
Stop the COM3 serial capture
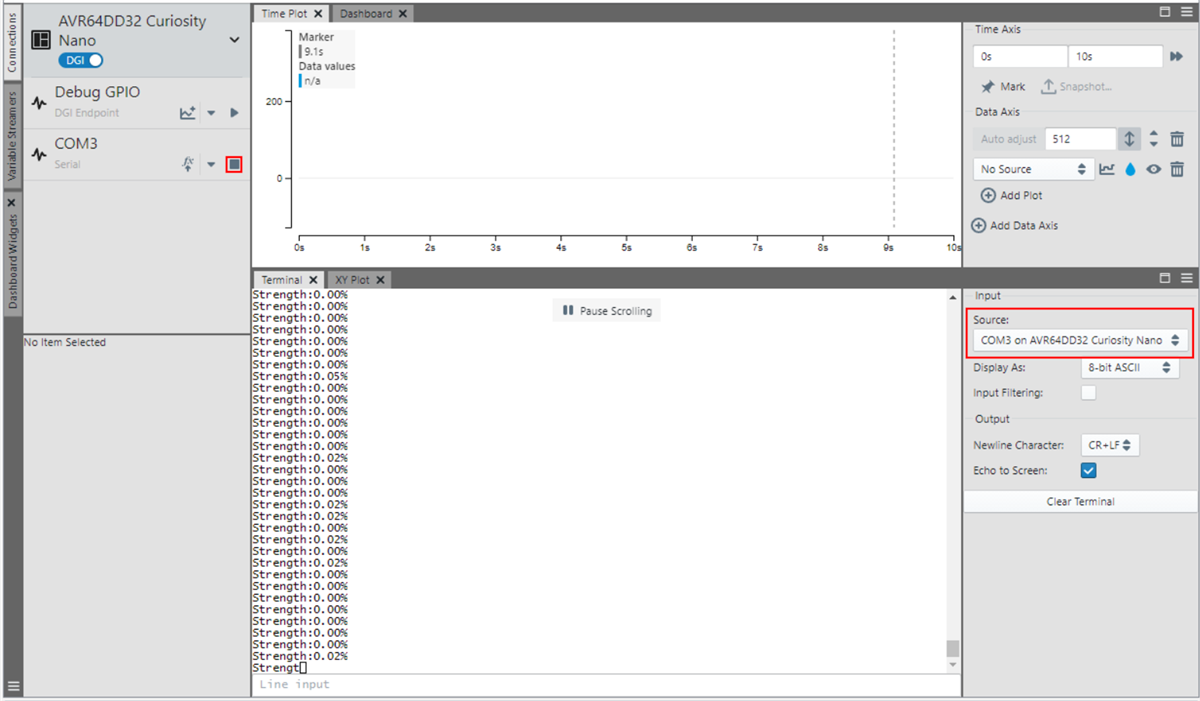coord(234,164)
